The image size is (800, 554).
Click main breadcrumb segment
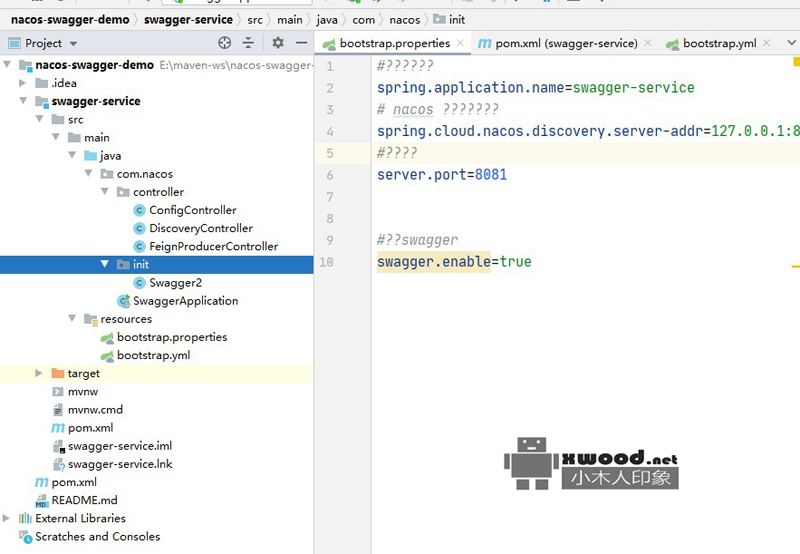click(x=290, y=20)
